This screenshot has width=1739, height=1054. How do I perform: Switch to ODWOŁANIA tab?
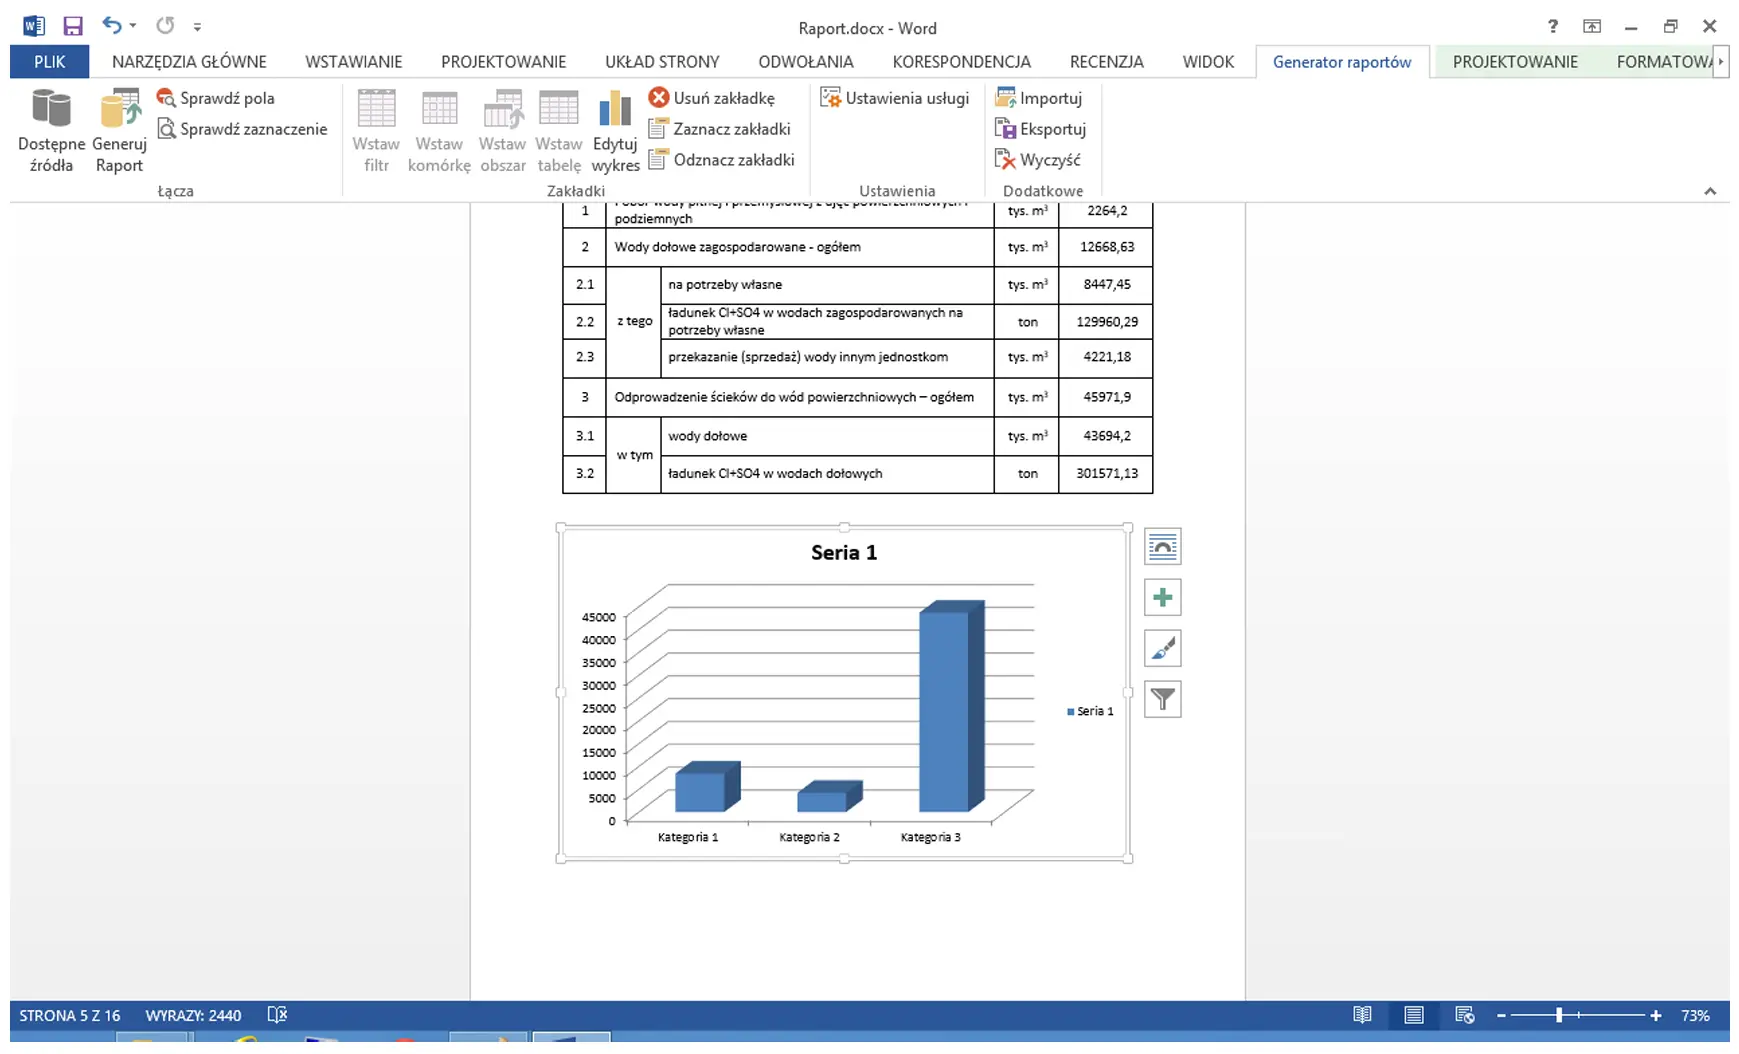[806, 62]
